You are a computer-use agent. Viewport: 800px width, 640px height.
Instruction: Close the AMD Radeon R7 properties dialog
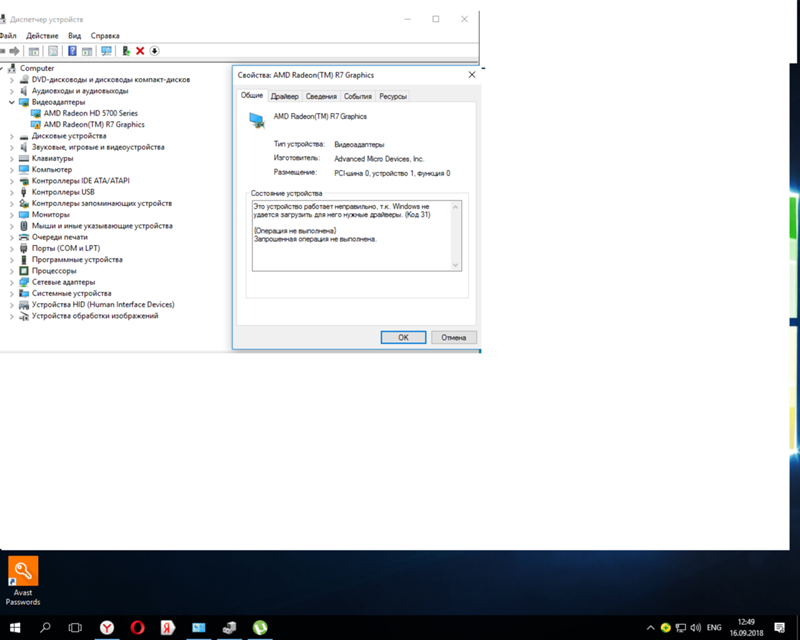[x=472, y=75]
